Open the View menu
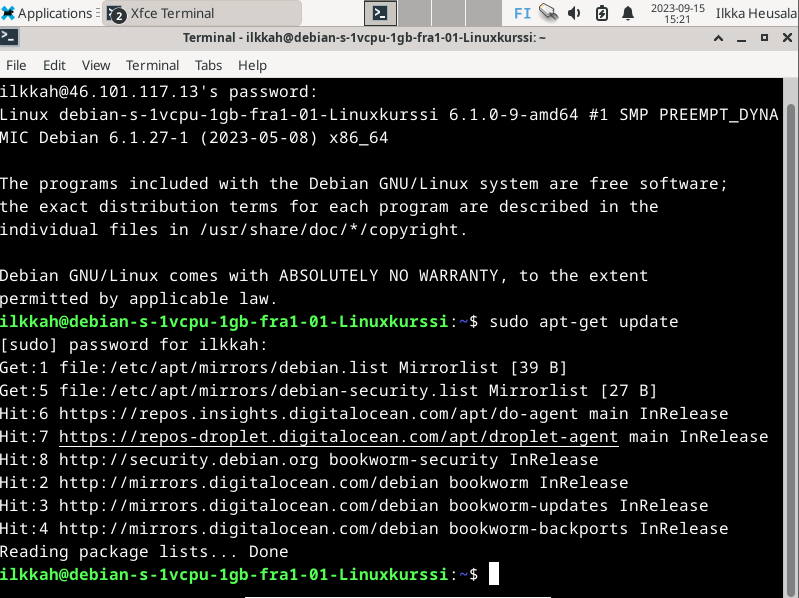The height and width of the screenshot is (598, 799). coord(96,65)
